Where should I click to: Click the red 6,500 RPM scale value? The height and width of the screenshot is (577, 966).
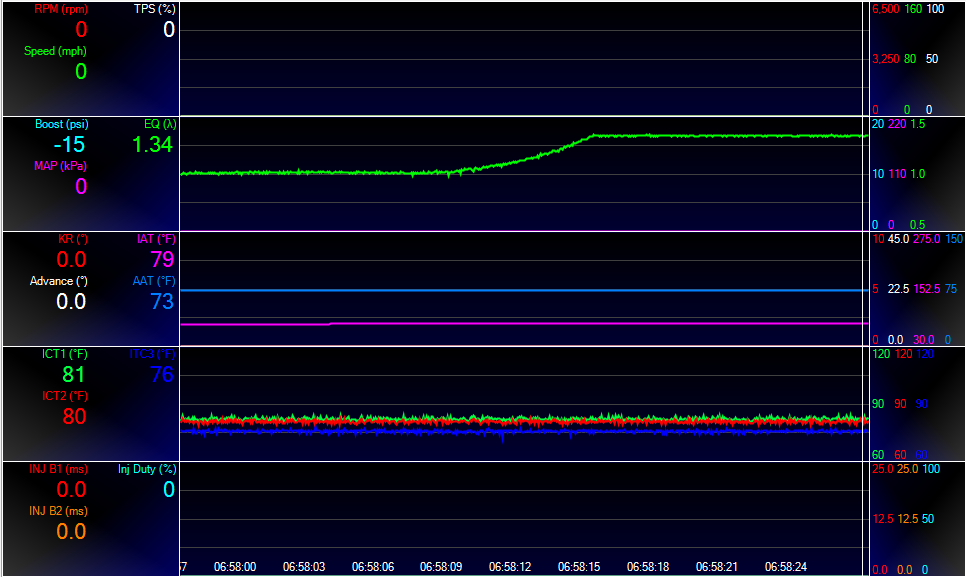884,9
